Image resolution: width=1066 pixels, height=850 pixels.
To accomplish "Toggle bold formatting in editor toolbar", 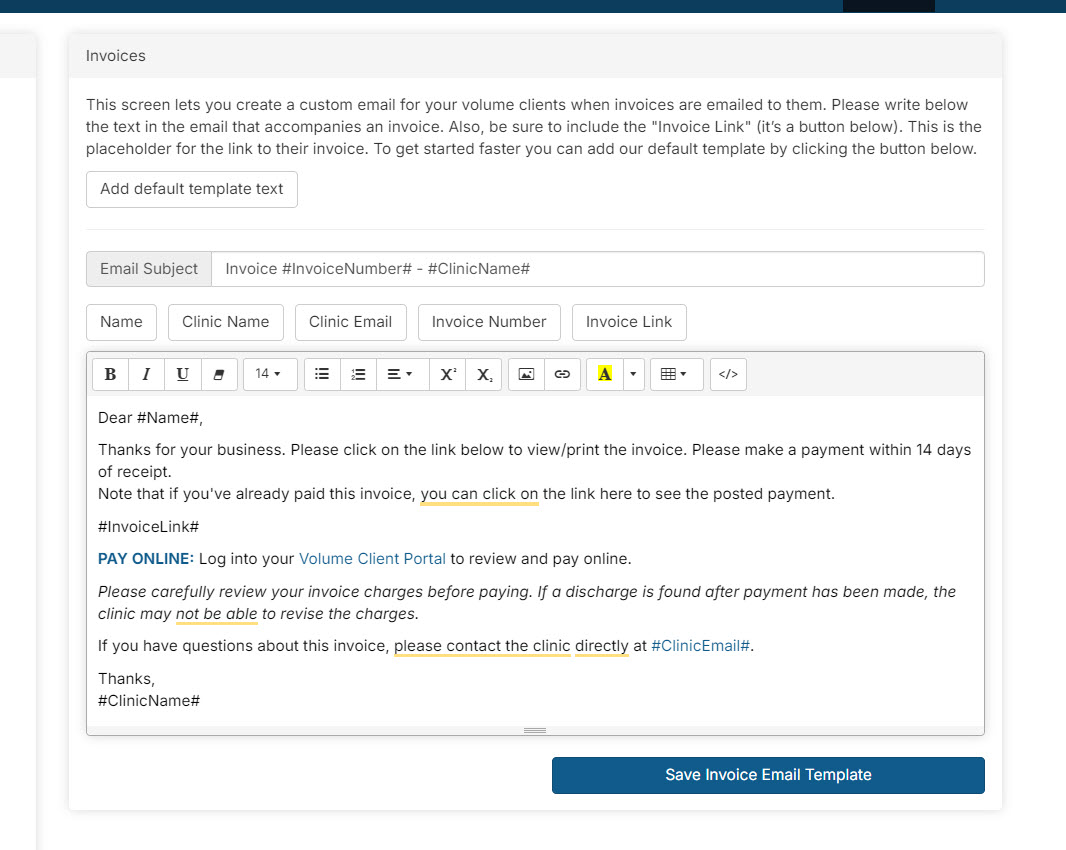I will tap(110, 374).
